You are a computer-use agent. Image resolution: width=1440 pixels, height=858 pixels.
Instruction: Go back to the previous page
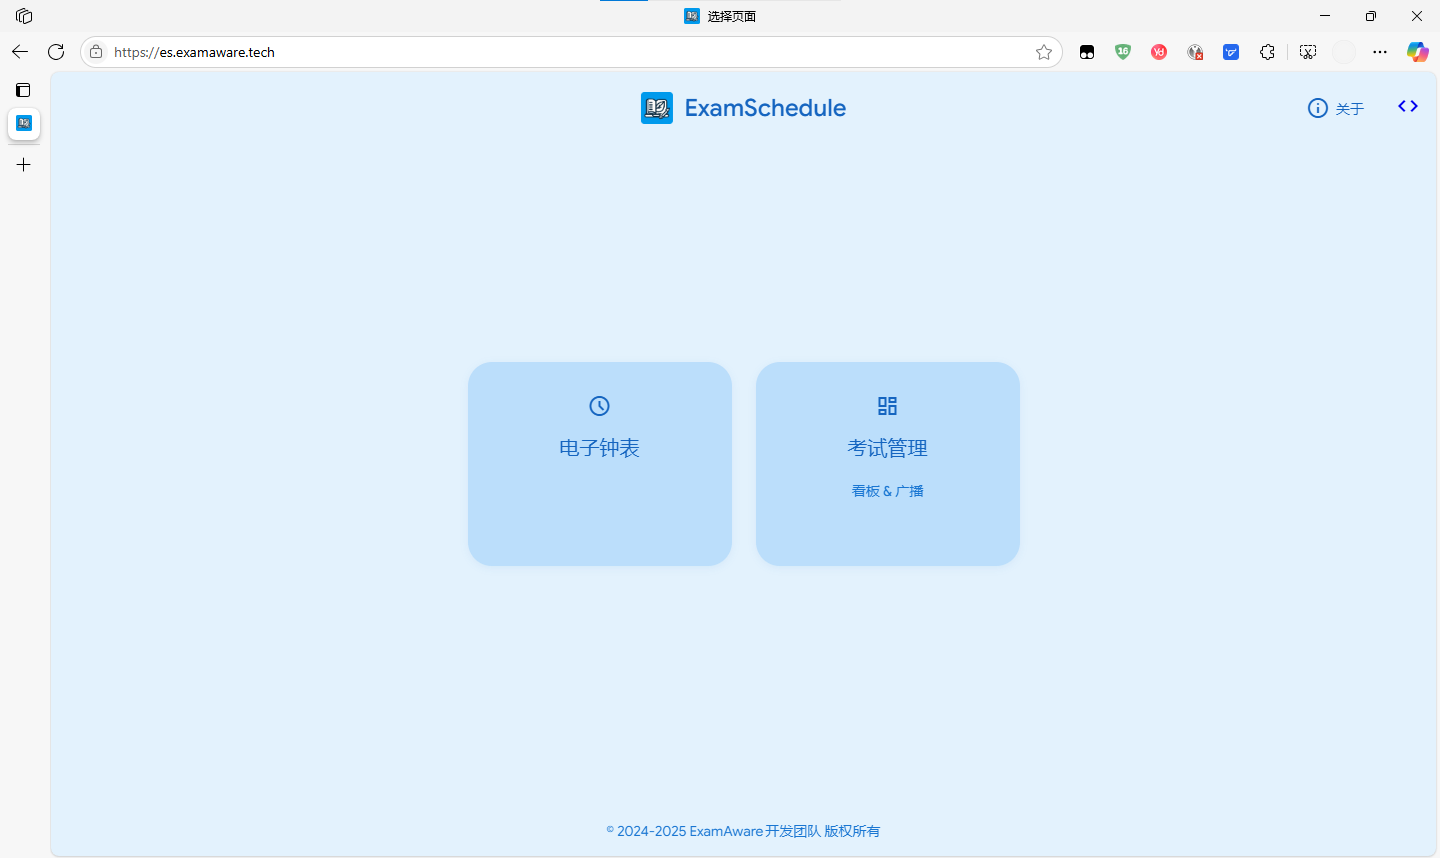pos(20,52)
